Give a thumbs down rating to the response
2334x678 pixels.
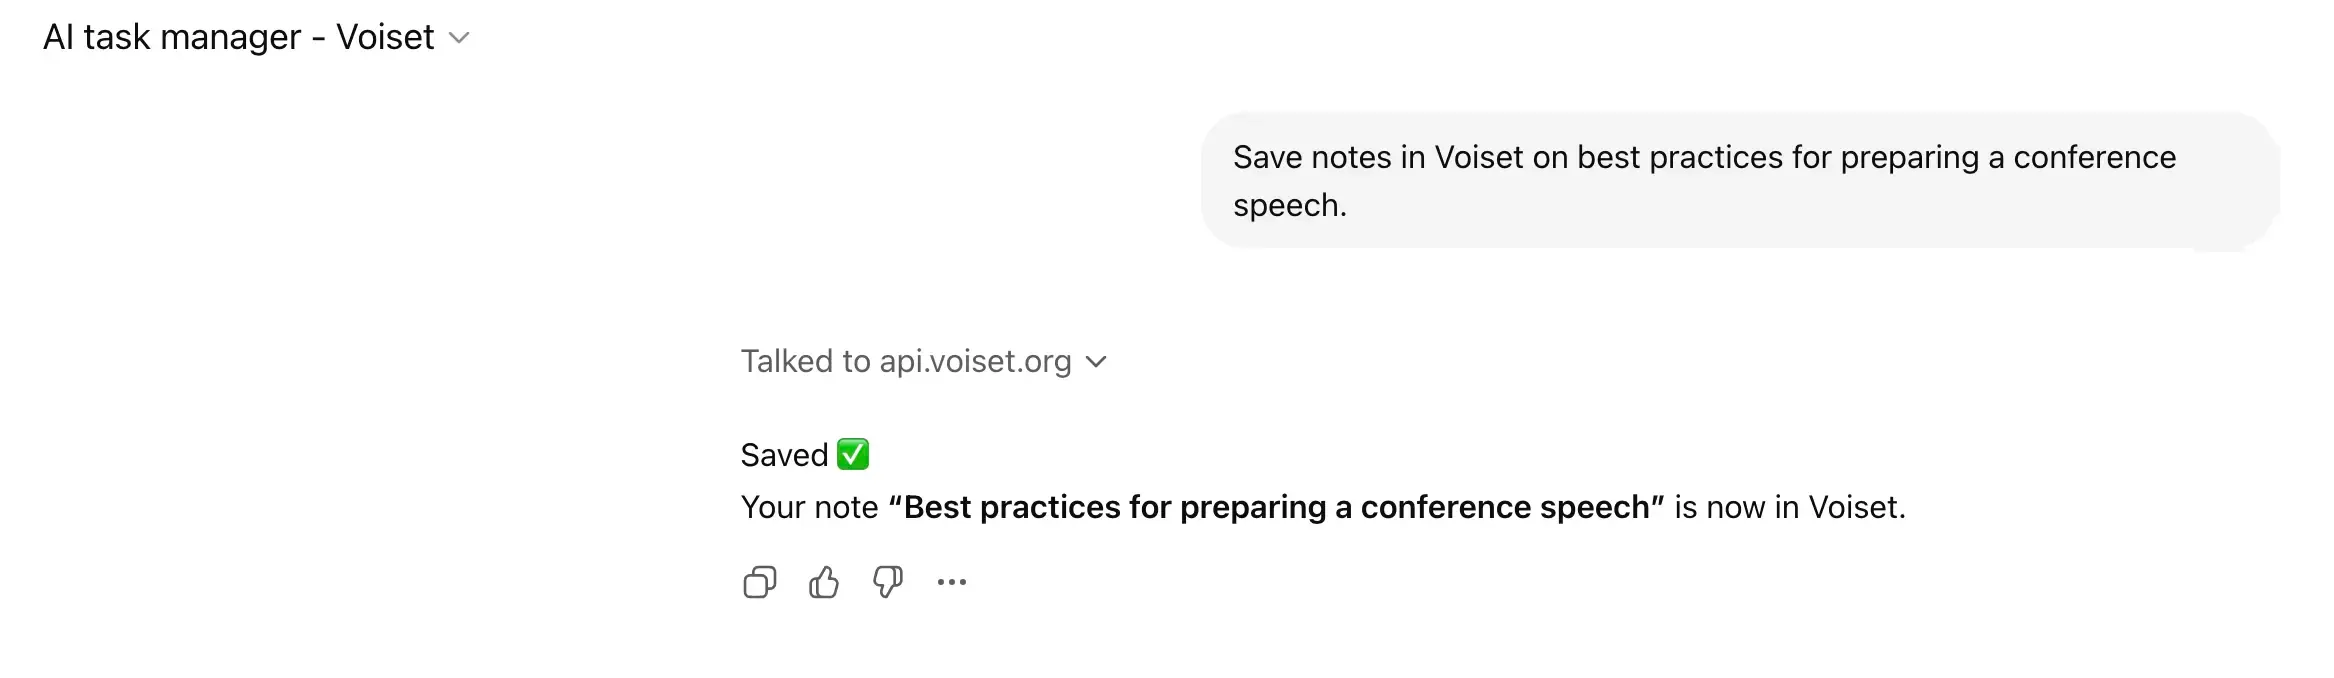click(888, 581)
